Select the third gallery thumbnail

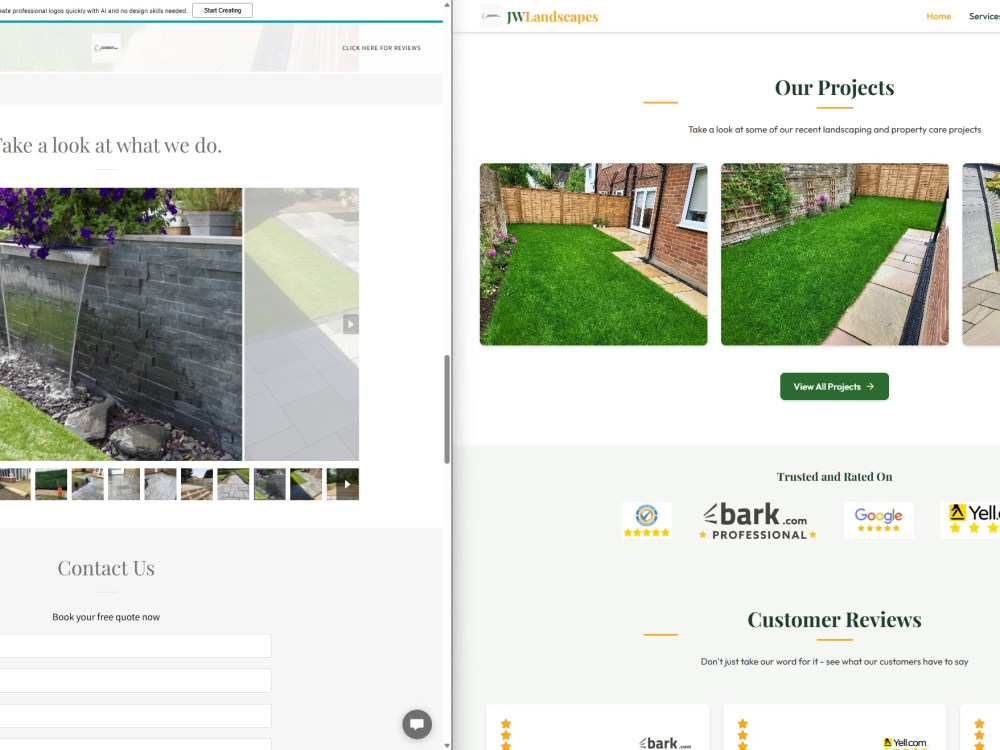click(x=87, y=484)
